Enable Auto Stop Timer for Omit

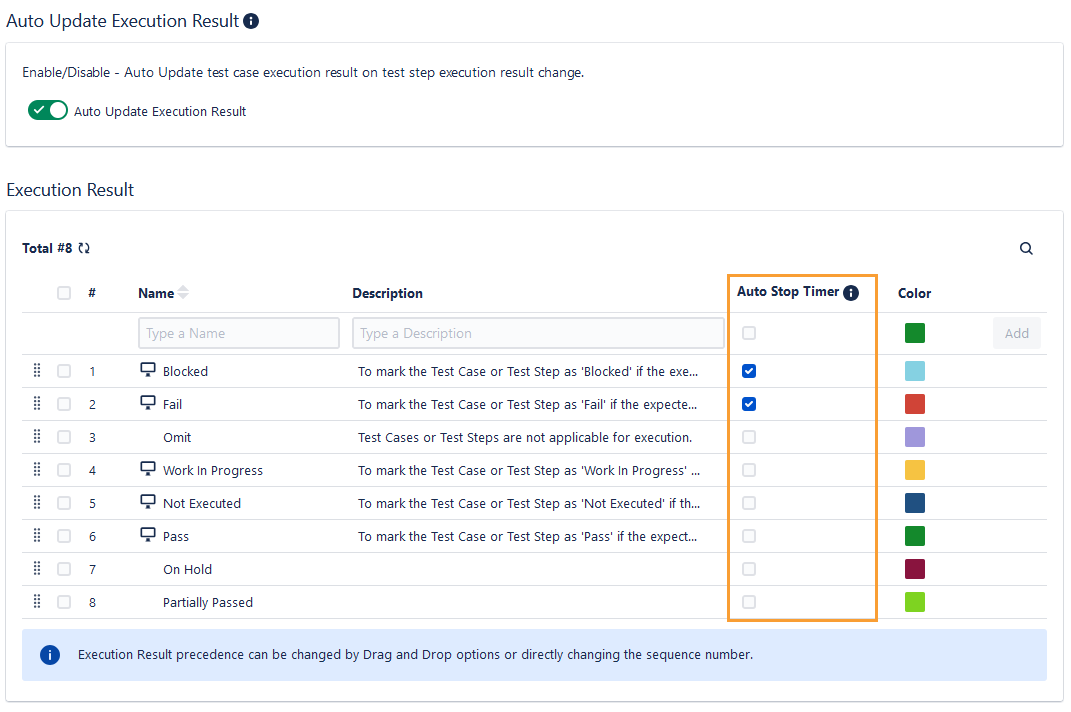(x=749, y=436)
